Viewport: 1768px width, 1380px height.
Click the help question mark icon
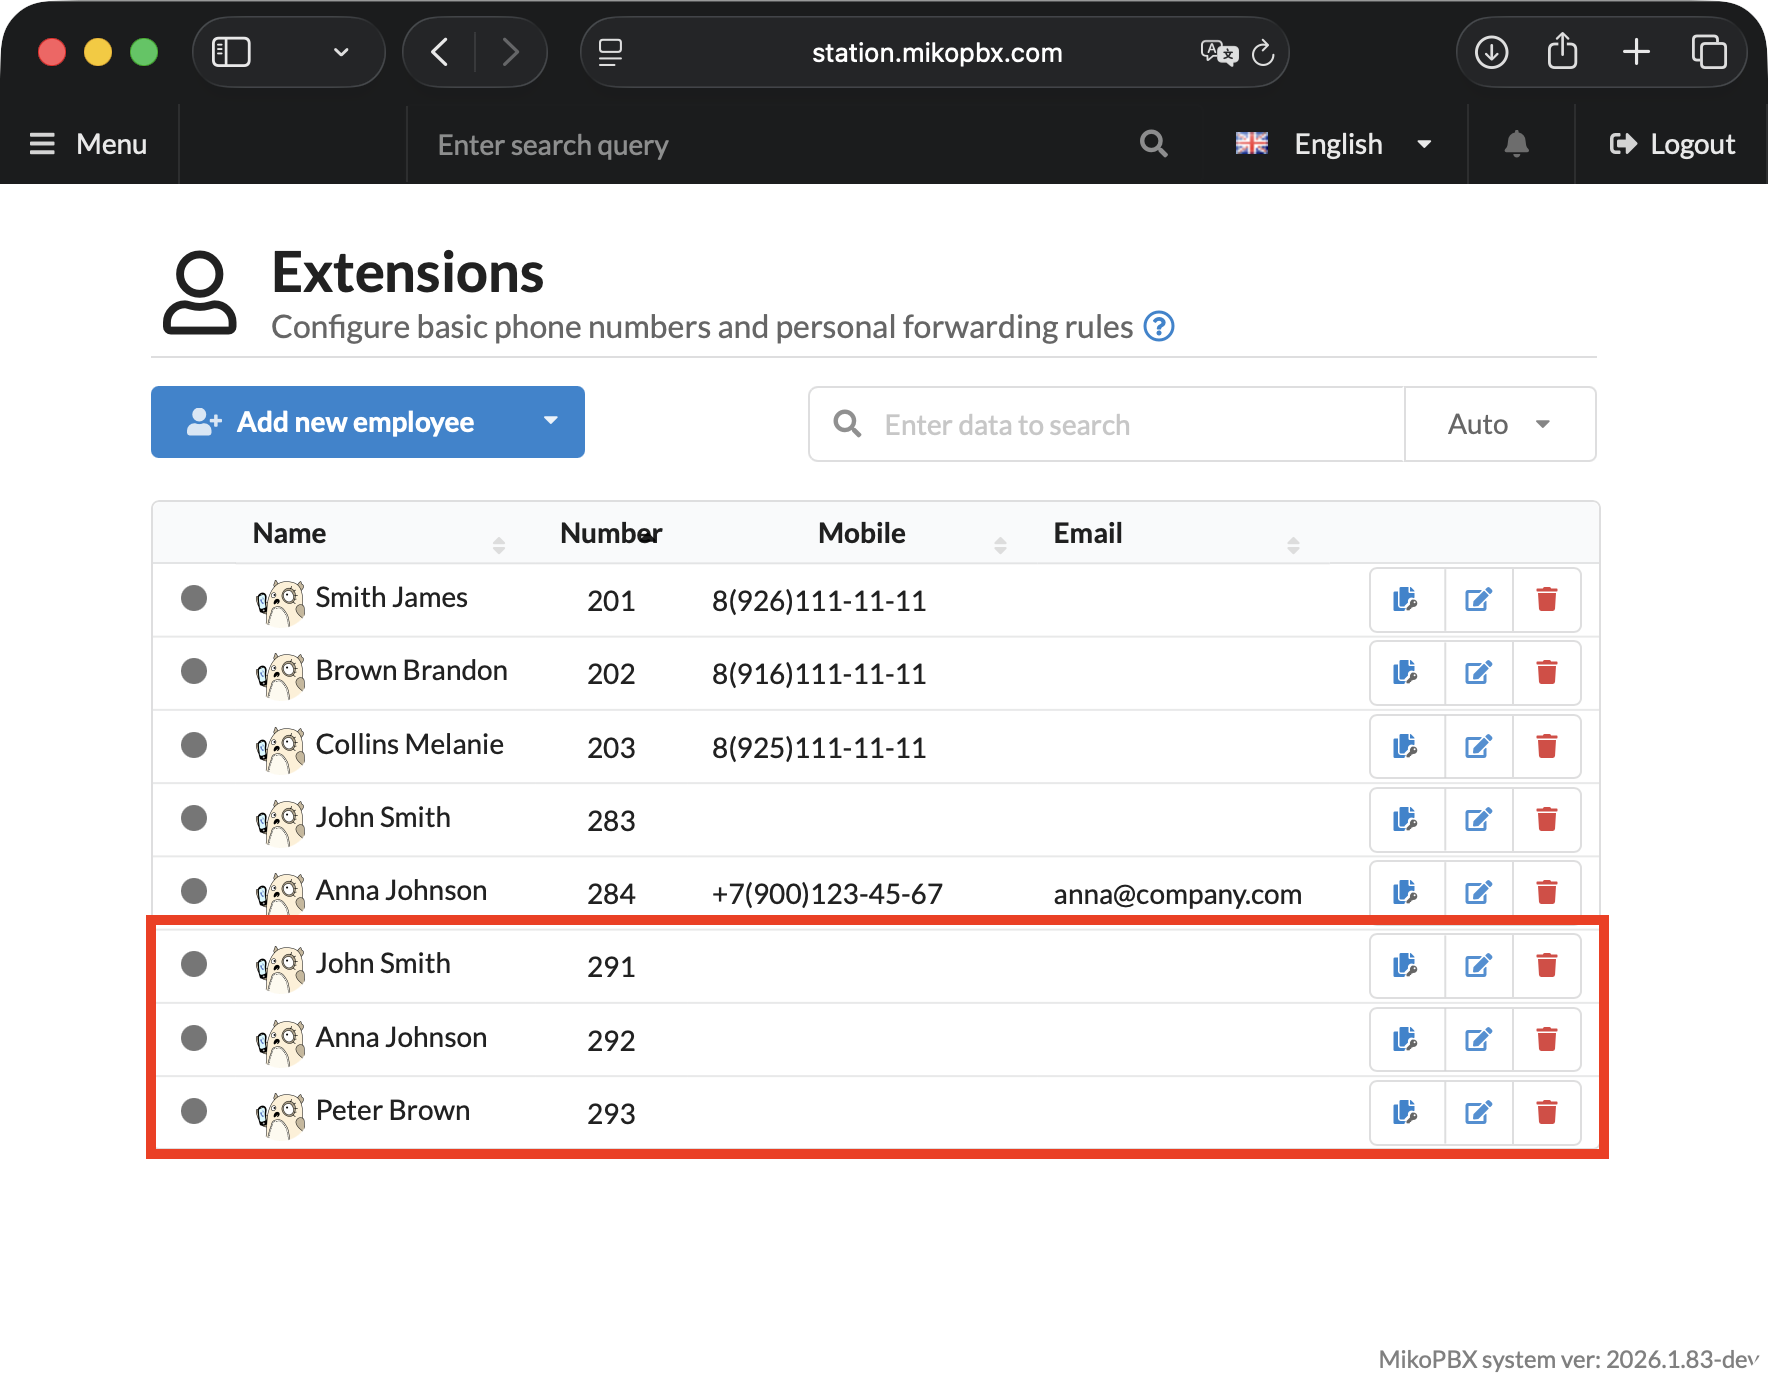1158,327
